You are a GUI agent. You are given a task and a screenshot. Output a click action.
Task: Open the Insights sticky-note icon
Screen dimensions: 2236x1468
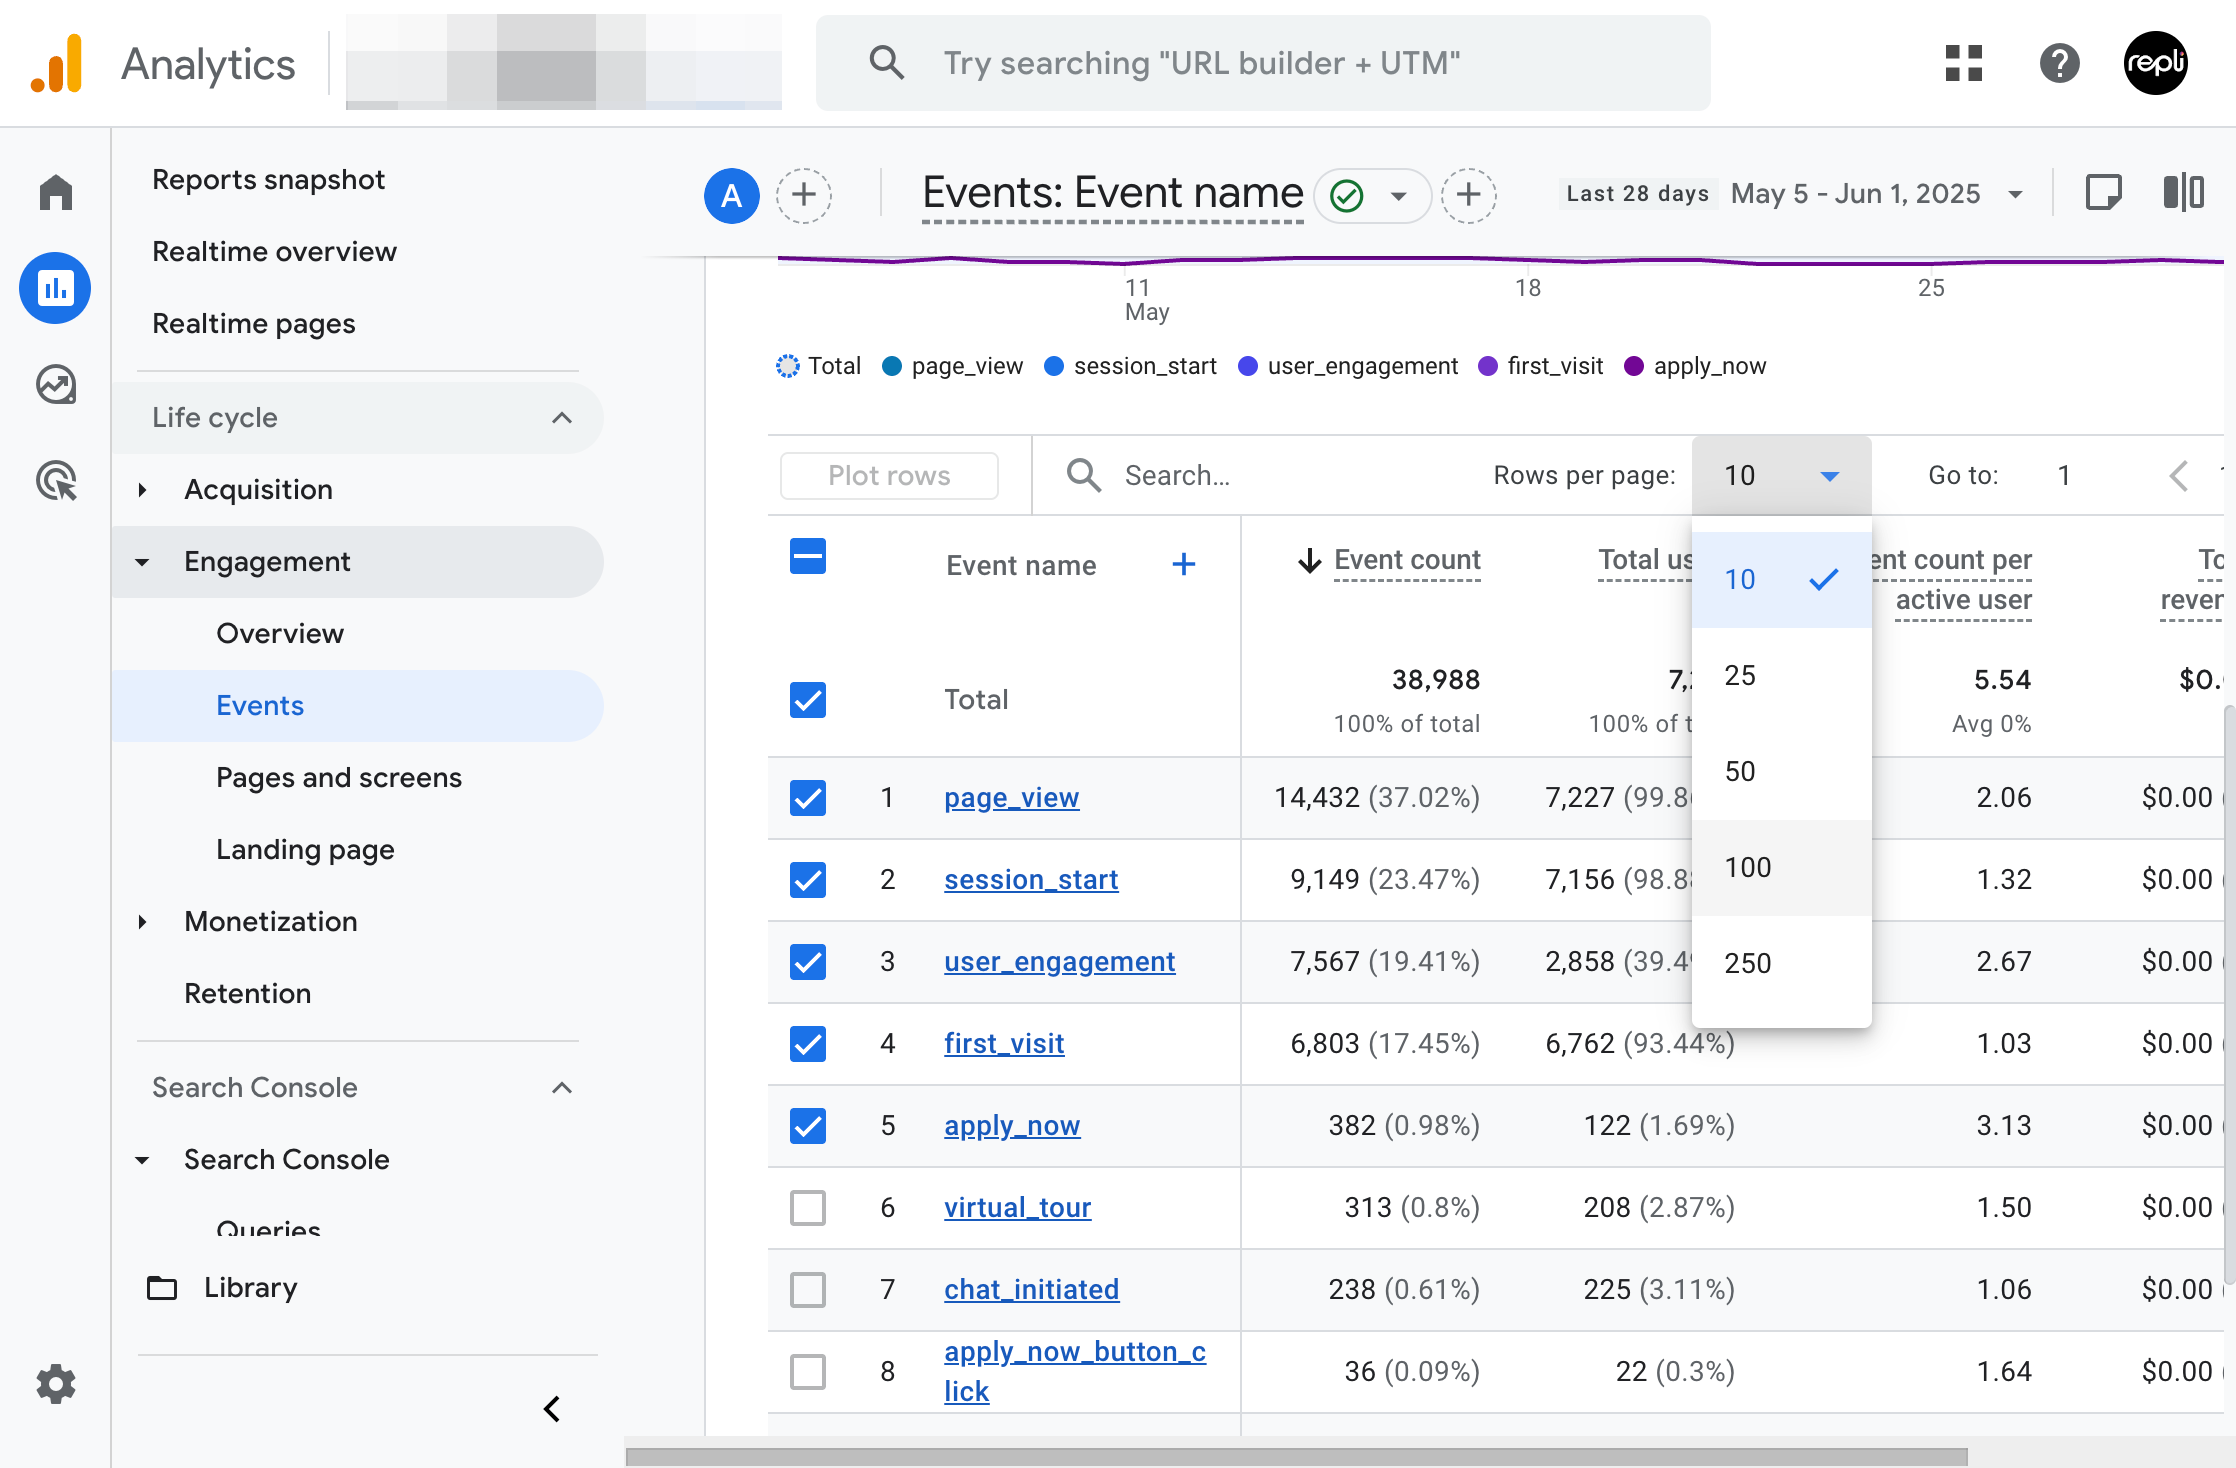point(2104,192)
